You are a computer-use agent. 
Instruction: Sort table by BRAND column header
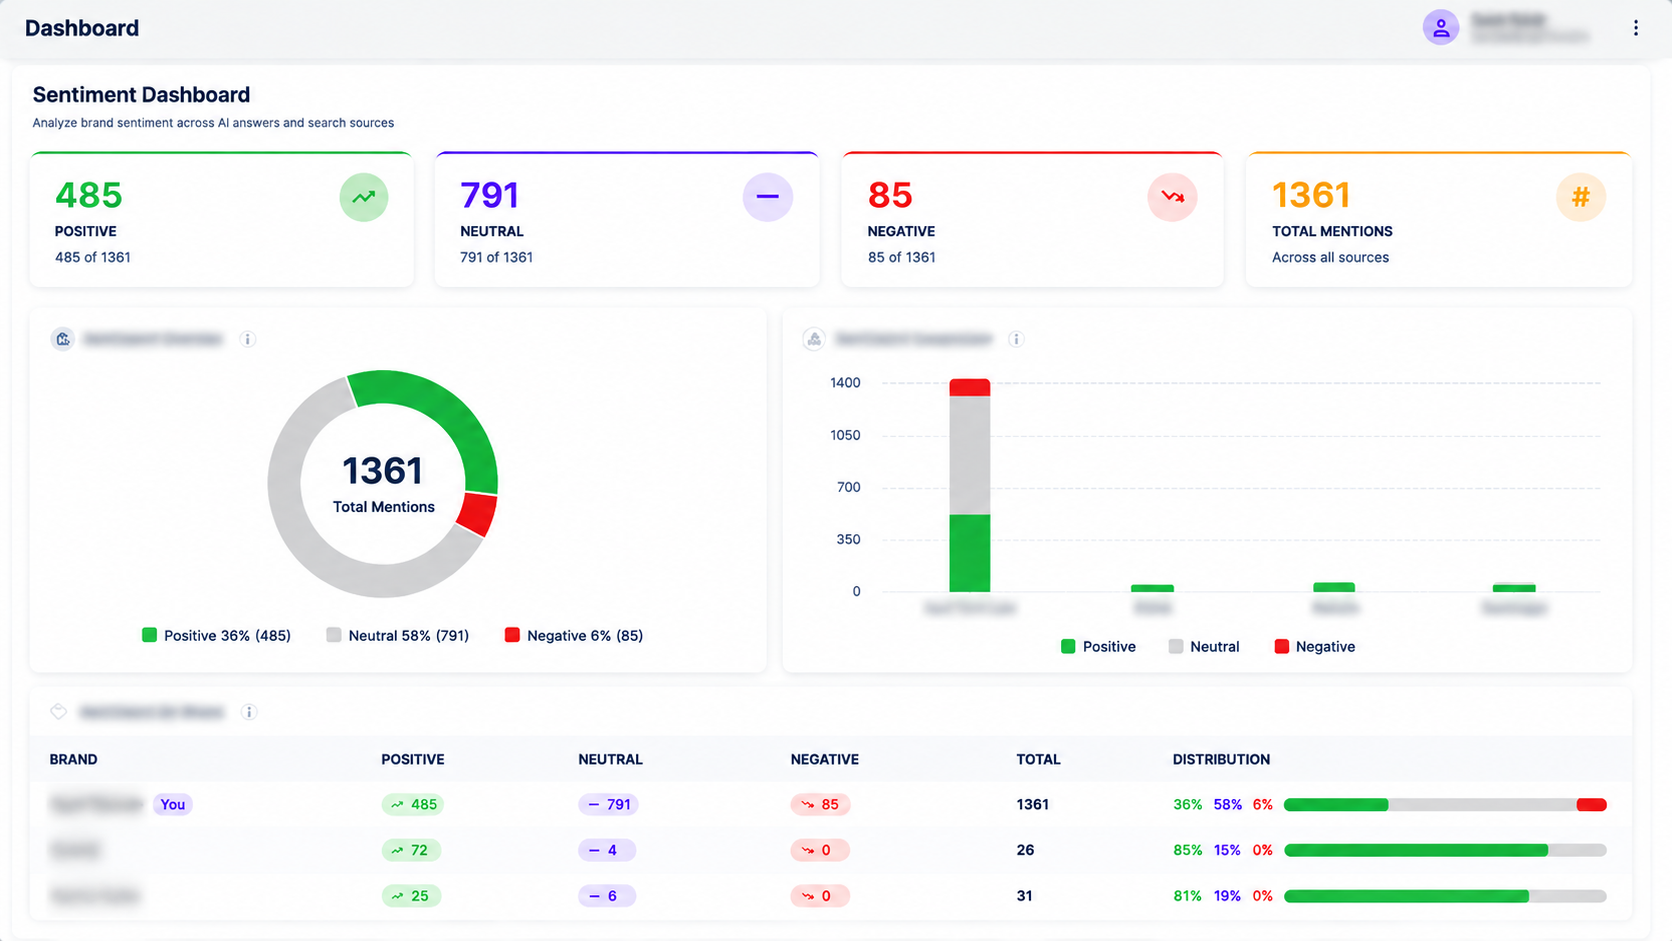click(x=73, y=759)
